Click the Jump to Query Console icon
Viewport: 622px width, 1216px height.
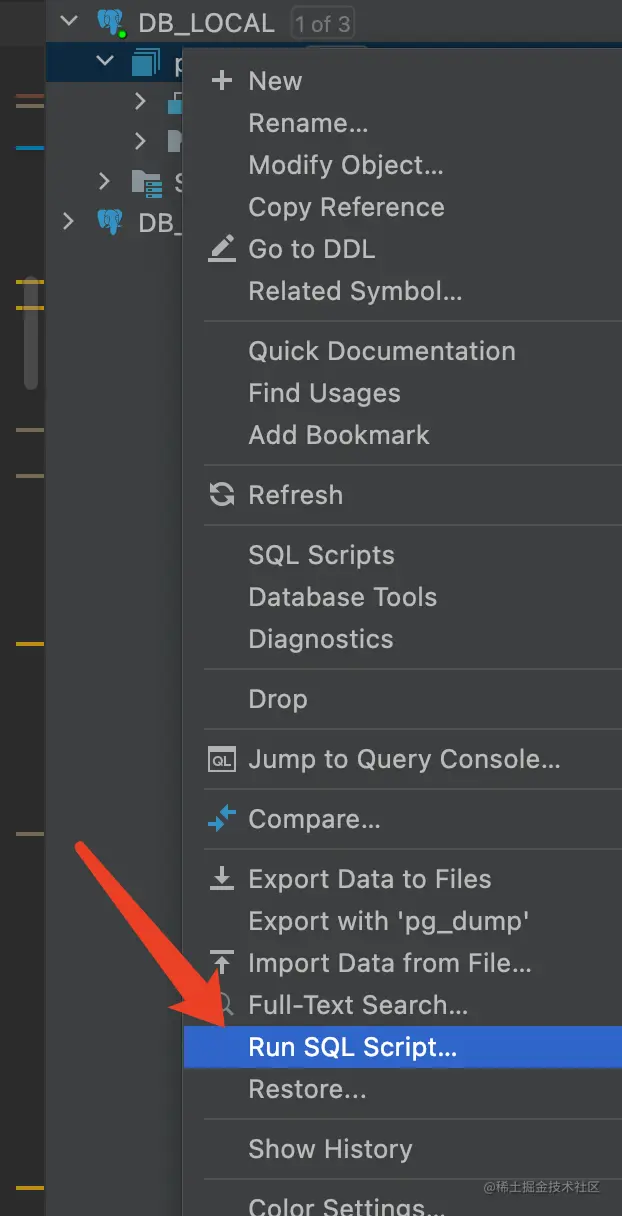tap(221, 759)
